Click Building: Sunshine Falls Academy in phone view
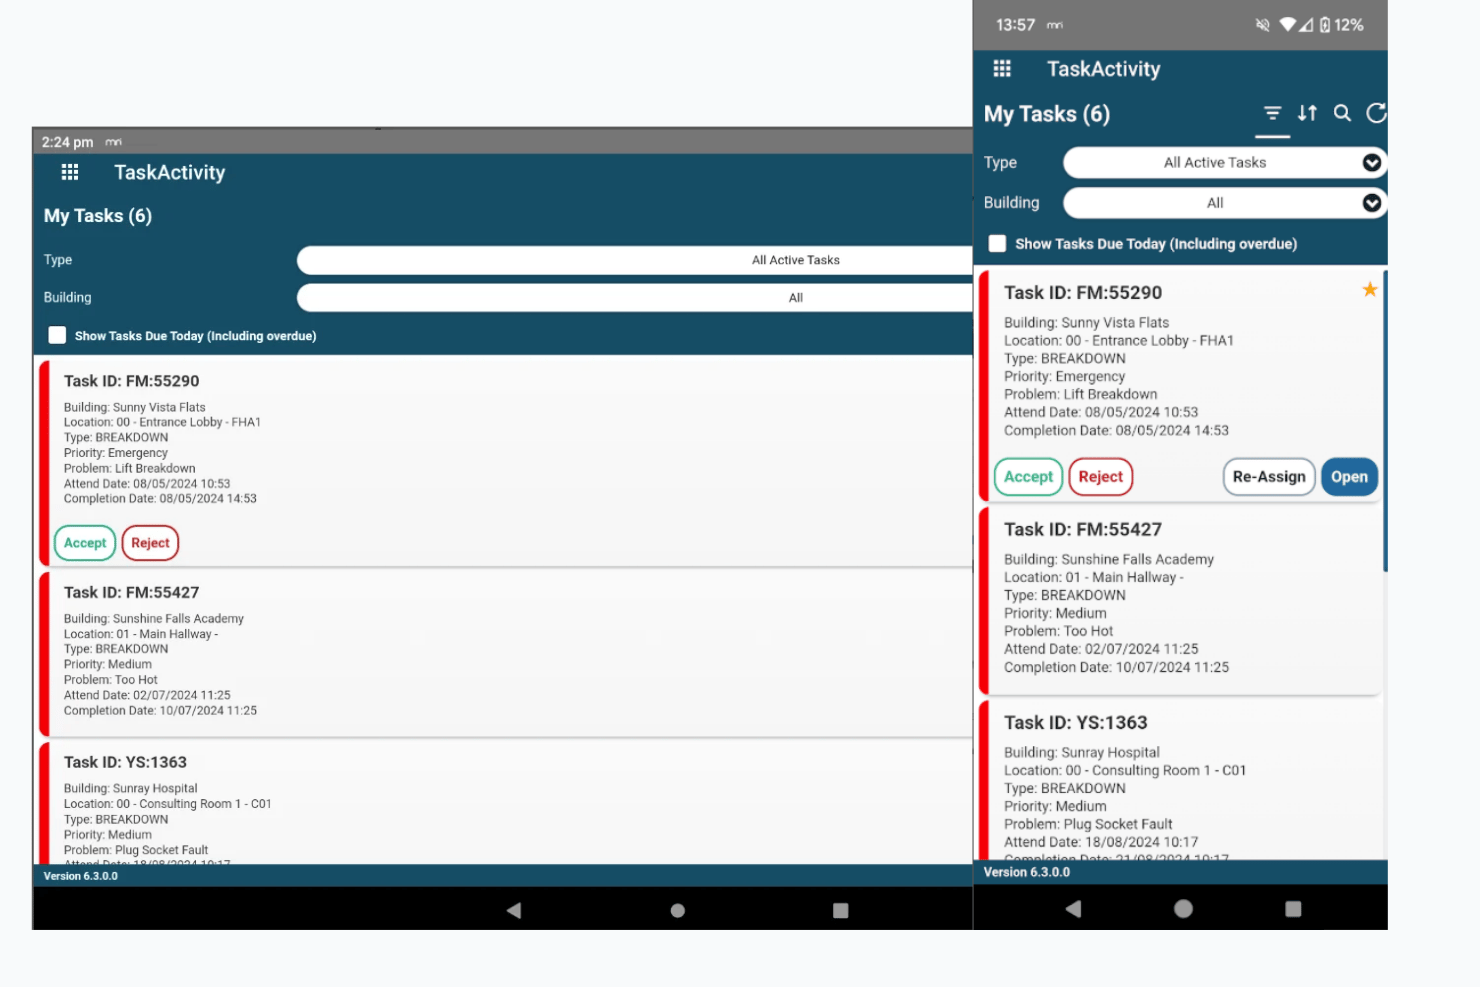This screenshot has width=1480, height=987. pos(1109,559)
